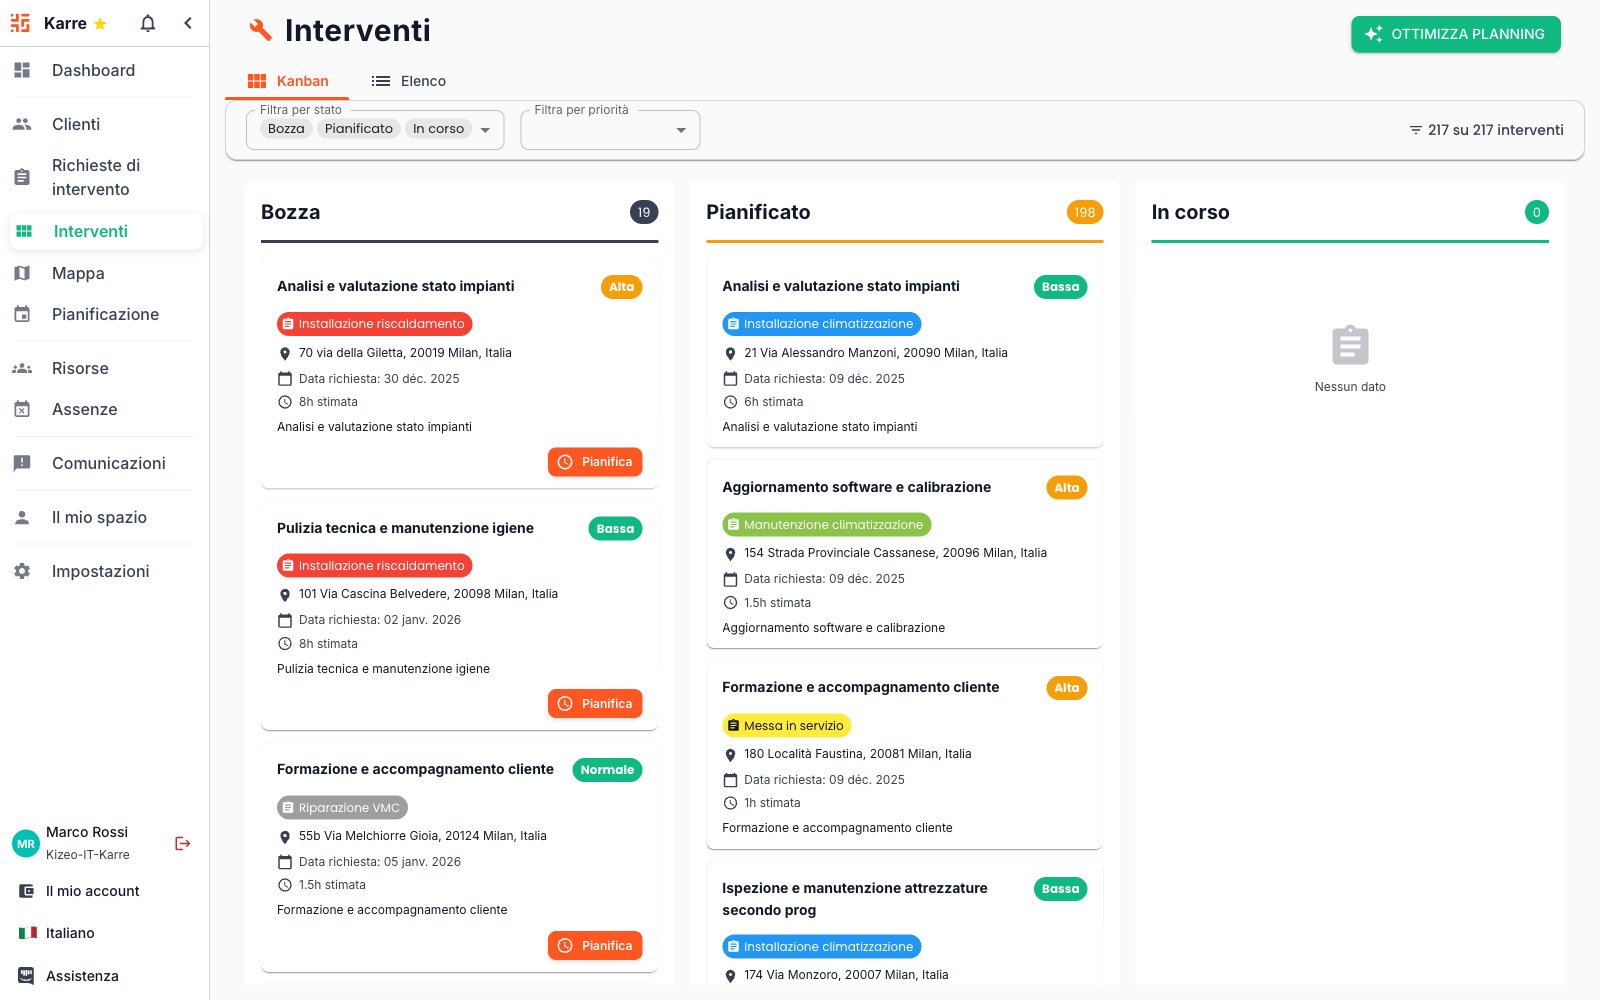Click the Comunicazioni megaphone icon
1600x1000 pixels.
(23, 463)
